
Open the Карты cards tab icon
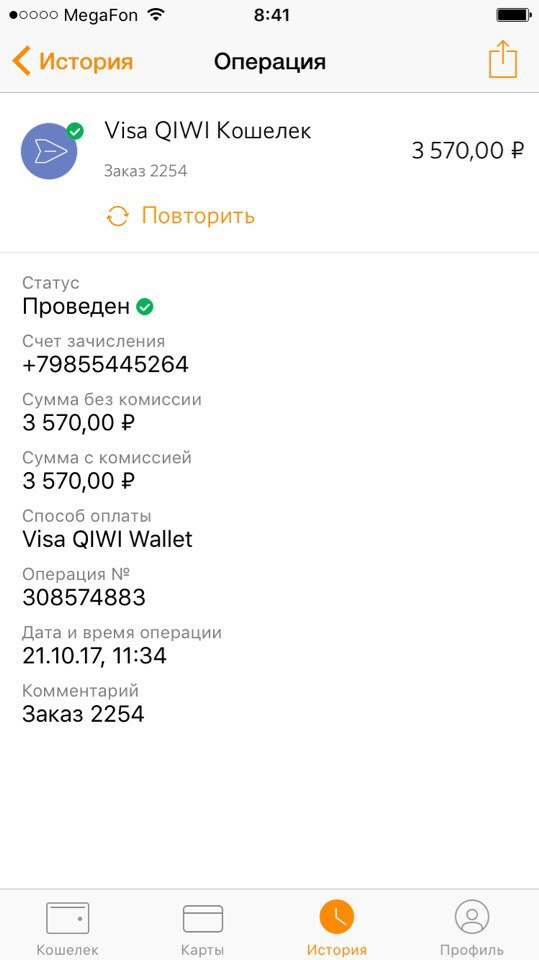[203, 918]
